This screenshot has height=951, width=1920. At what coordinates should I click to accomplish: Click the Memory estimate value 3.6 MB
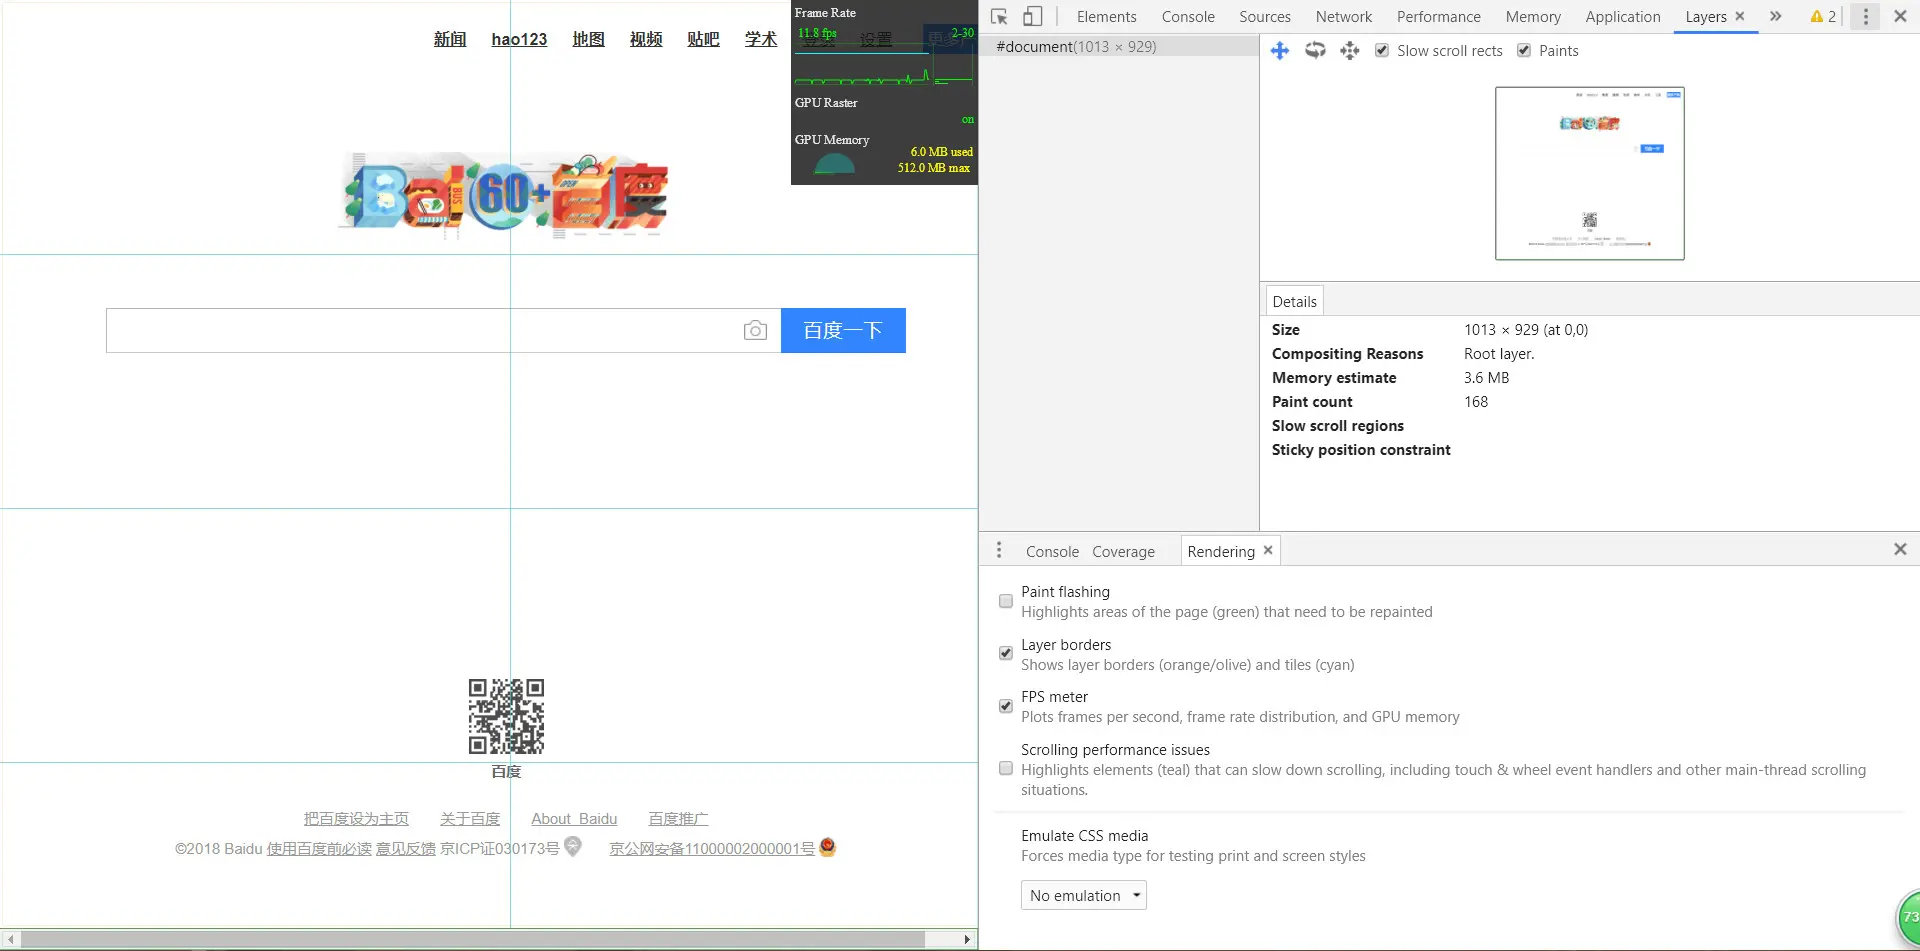point(1486,378)
